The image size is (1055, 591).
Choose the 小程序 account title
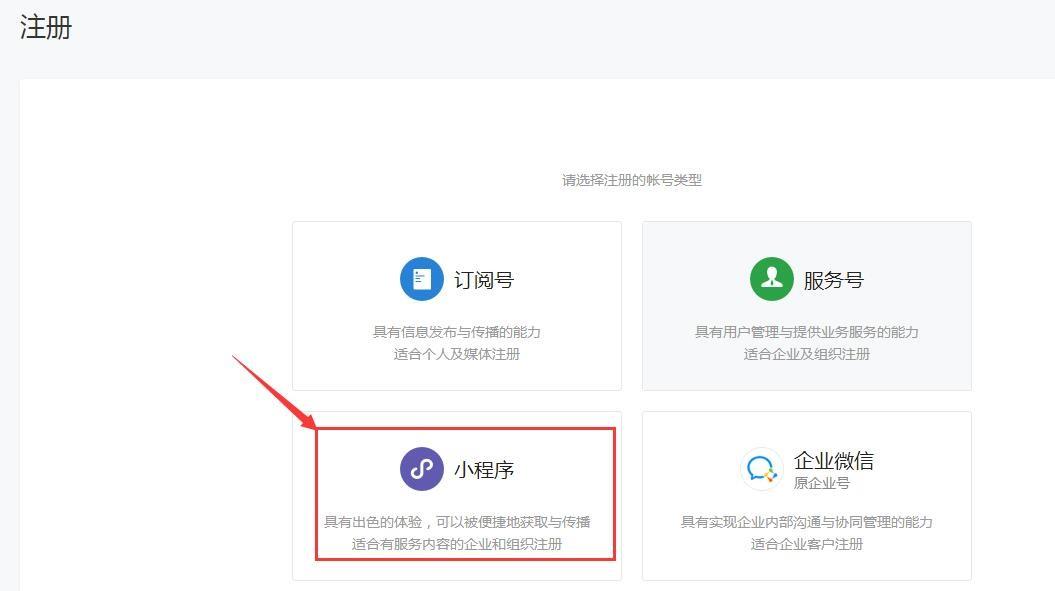(484, 470)
